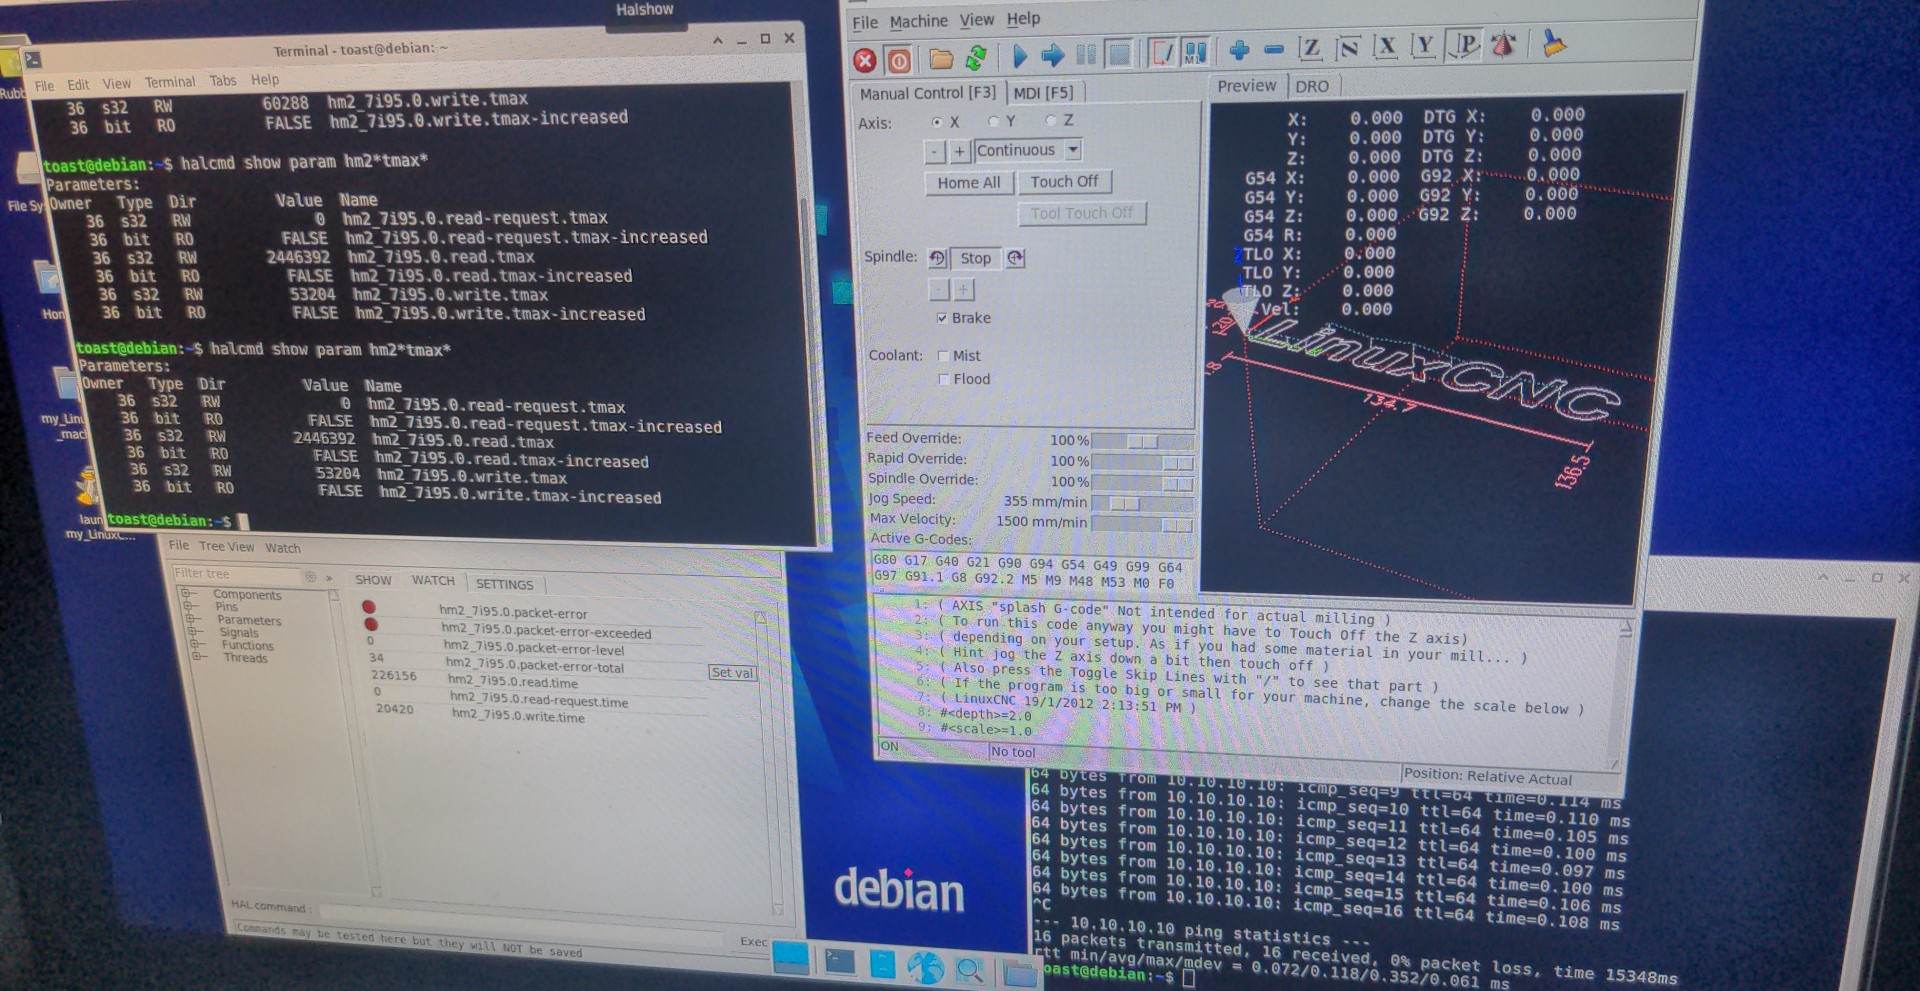
Task: Click the Set val button in Halshow
Action: pos(732,673)
